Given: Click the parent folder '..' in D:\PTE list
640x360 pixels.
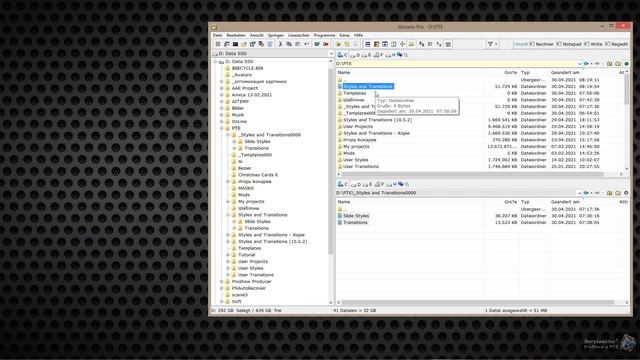Looking at the screenshot, I should [x=343, y=80].
